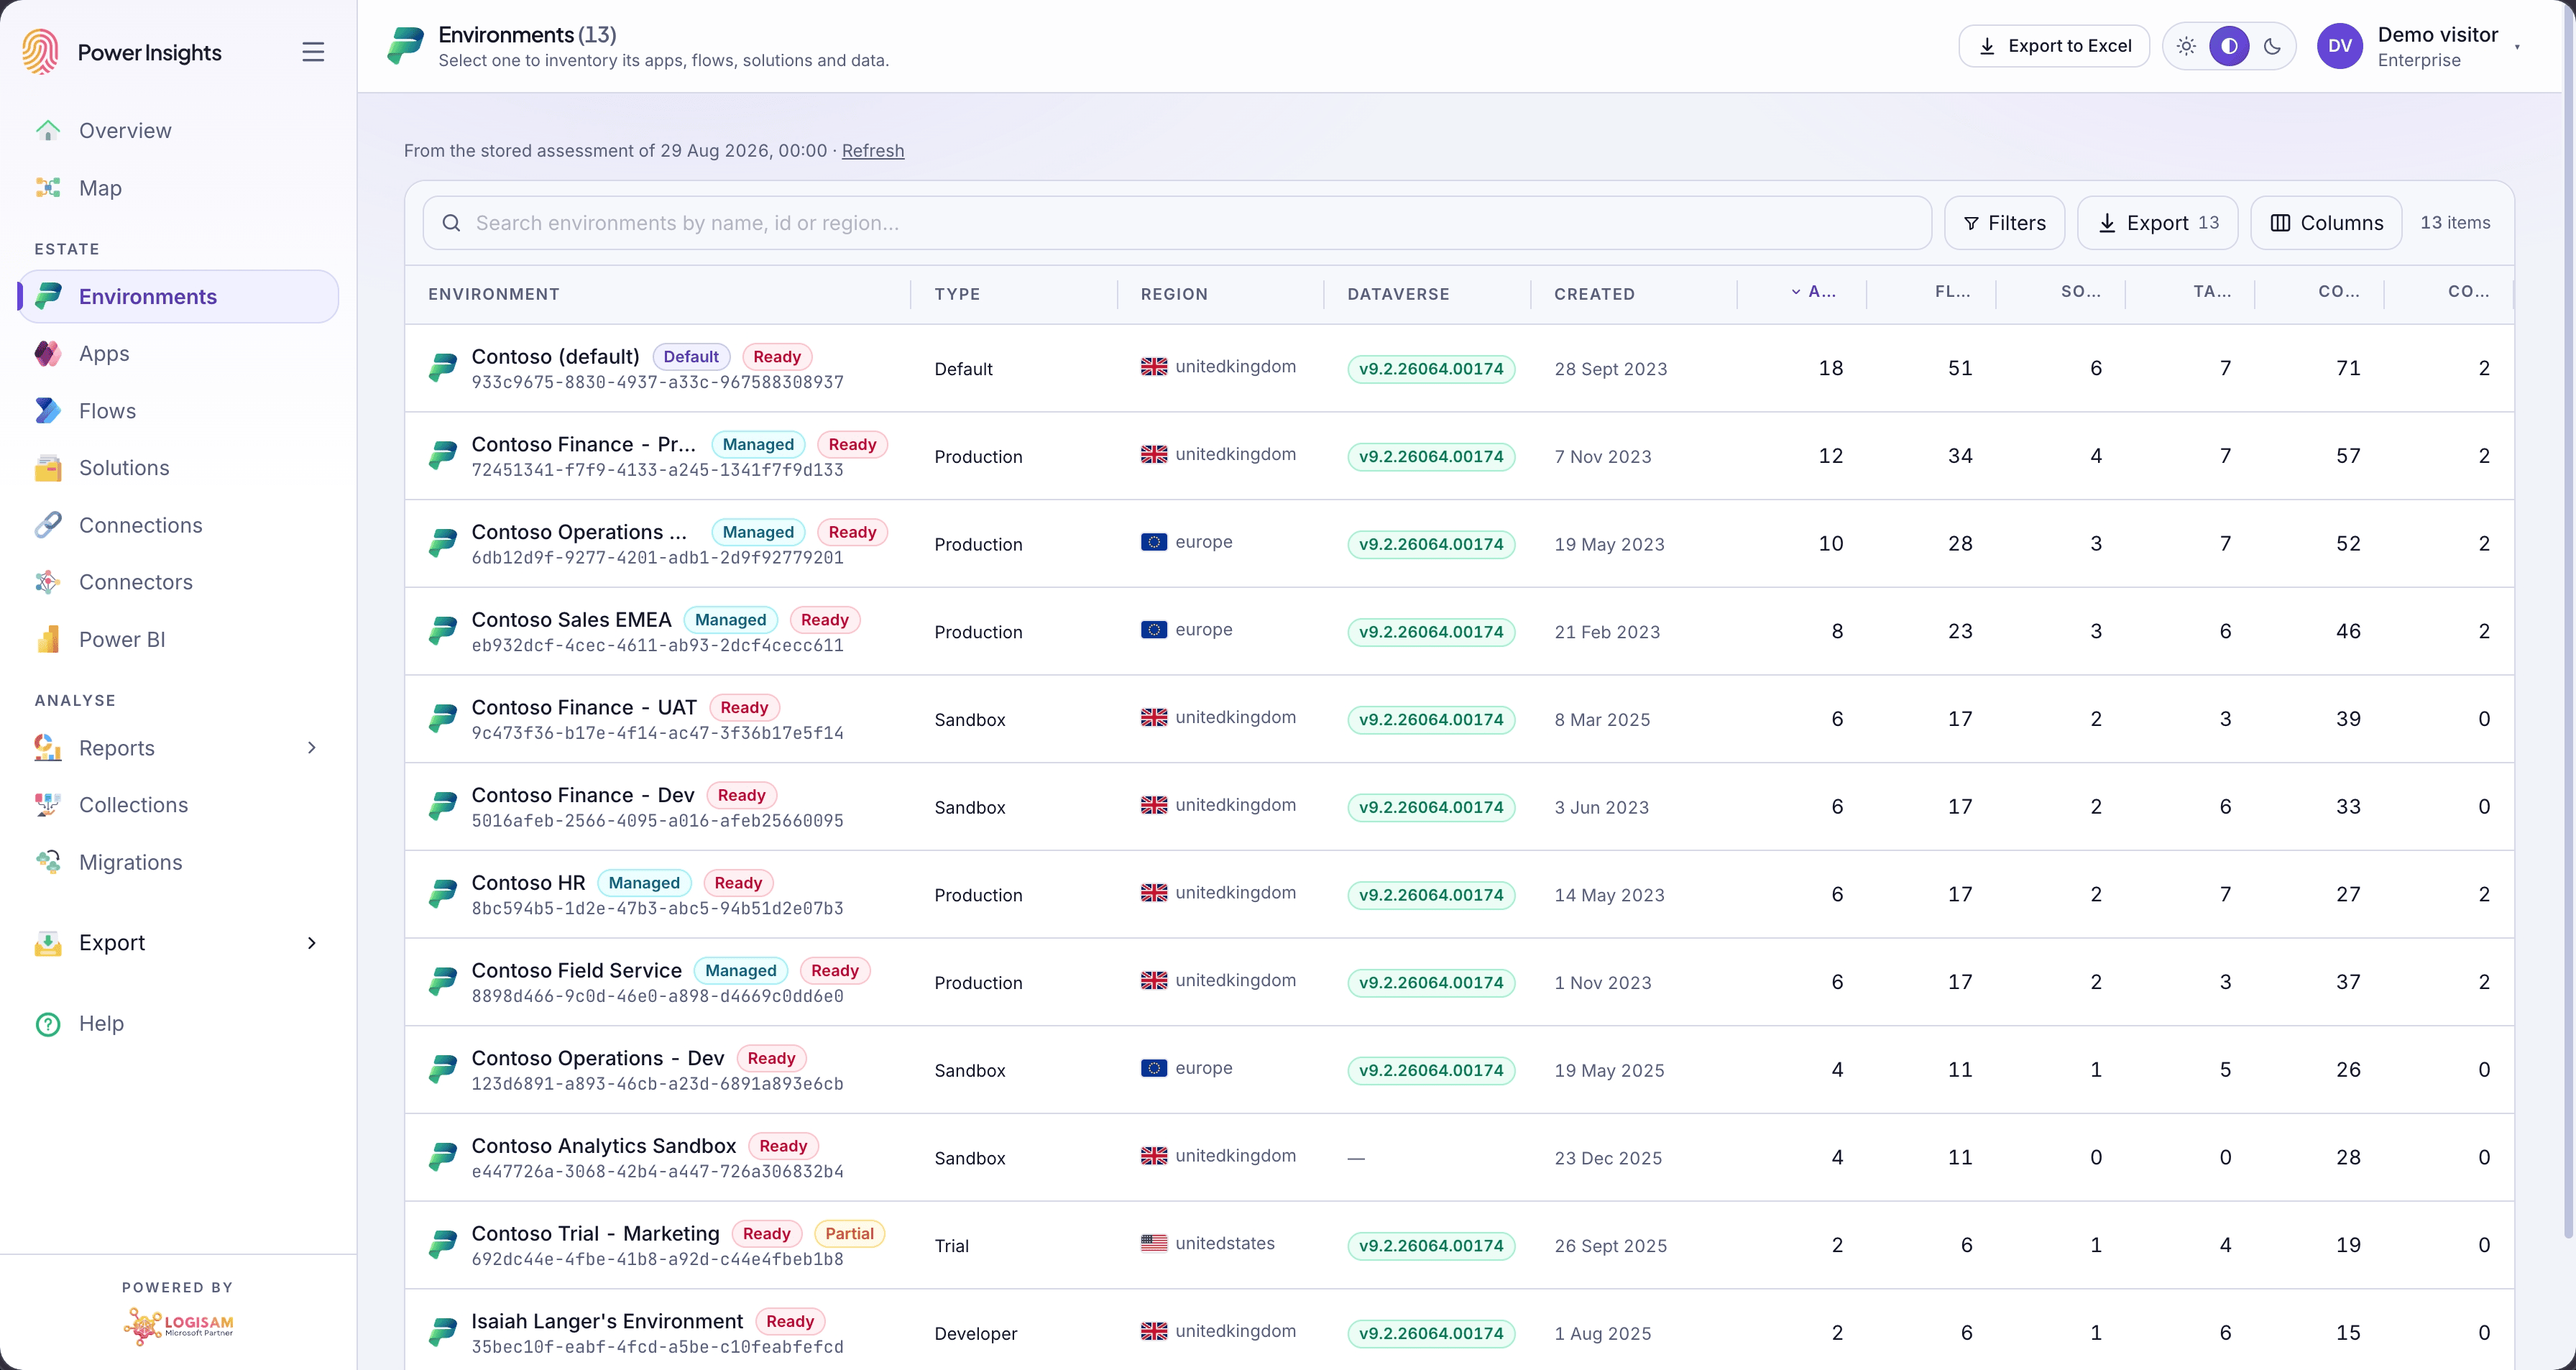Click the page vertical scrollbar

pos(2569,620)
